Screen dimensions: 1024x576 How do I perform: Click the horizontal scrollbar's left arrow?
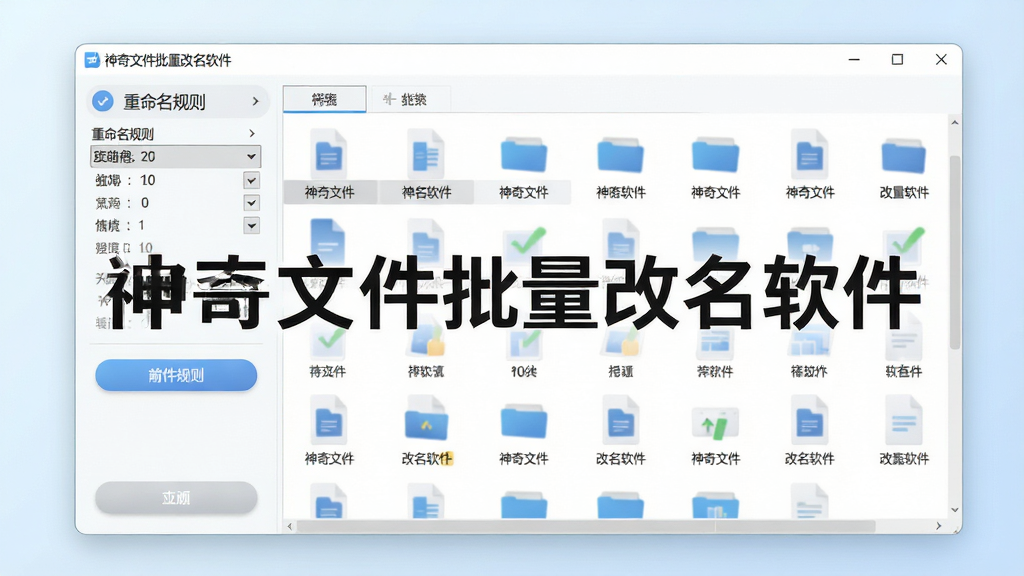click(290, 526)
